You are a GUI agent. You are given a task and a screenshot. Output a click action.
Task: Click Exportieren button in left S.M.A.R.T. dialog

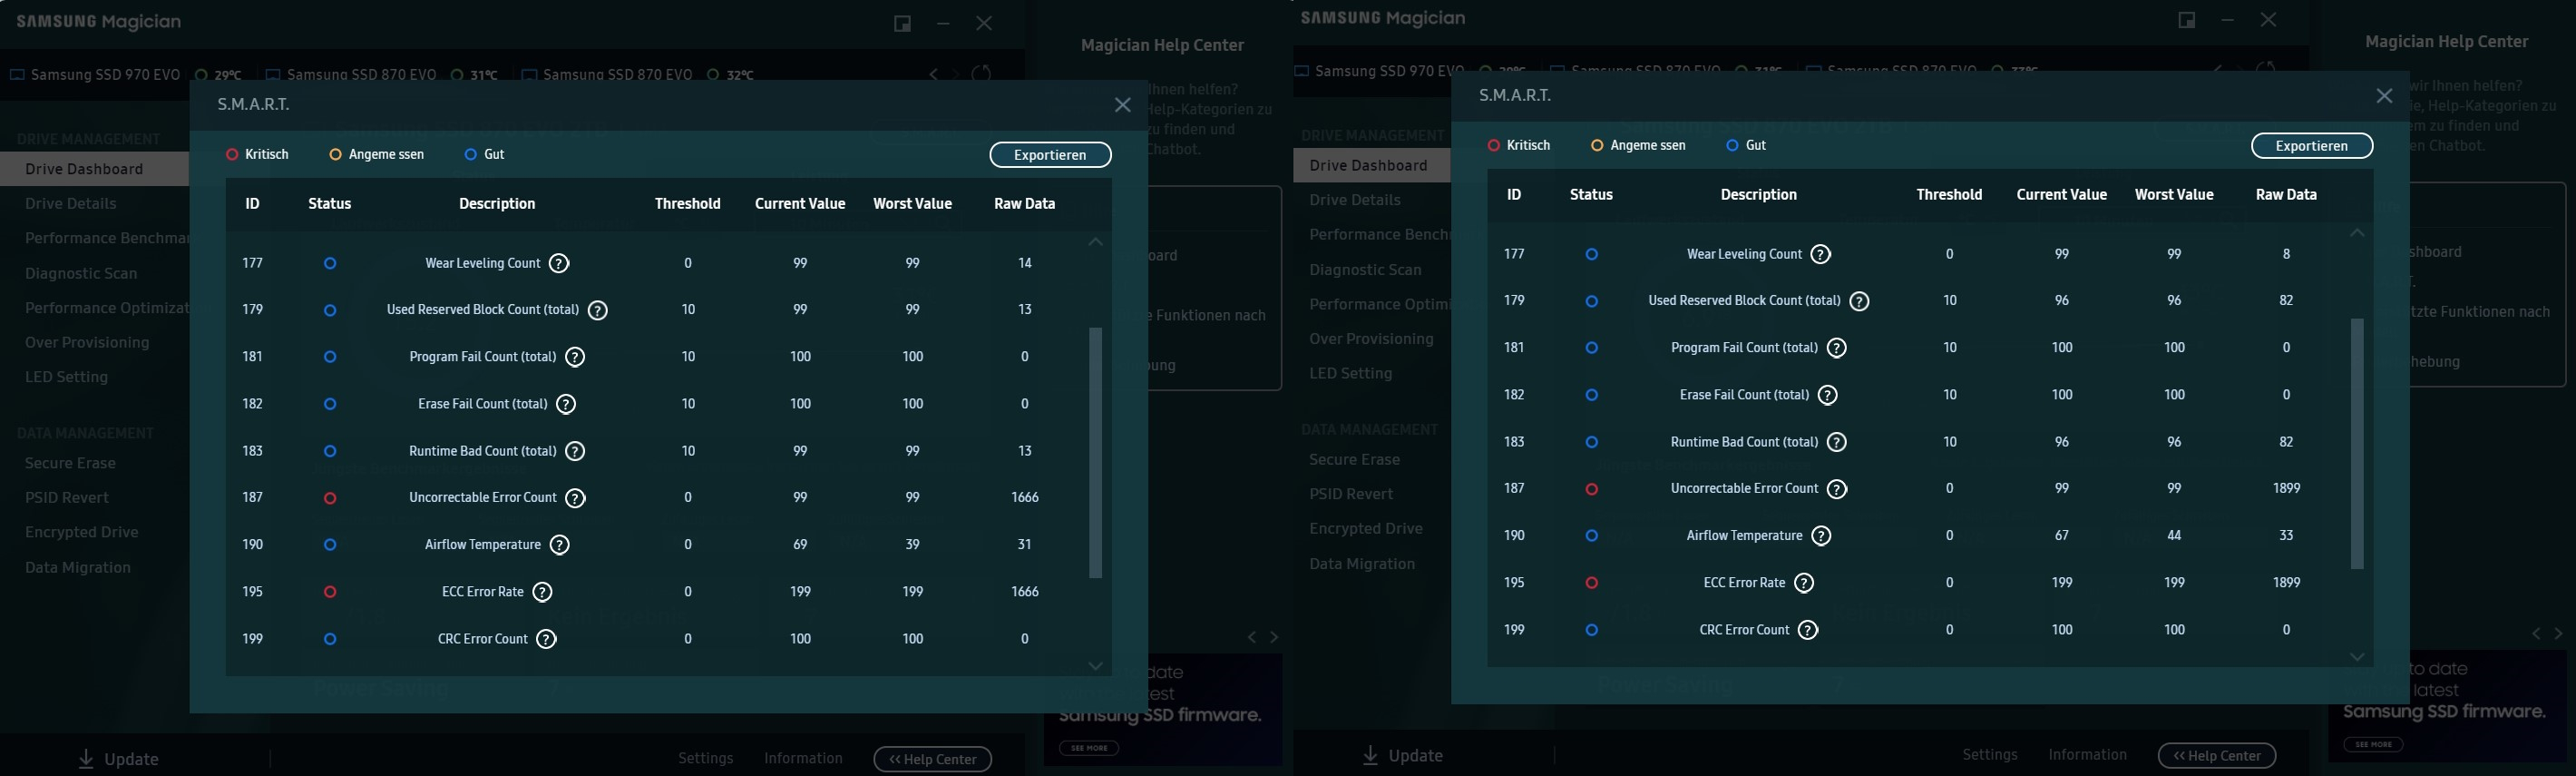coord(1050,155)
